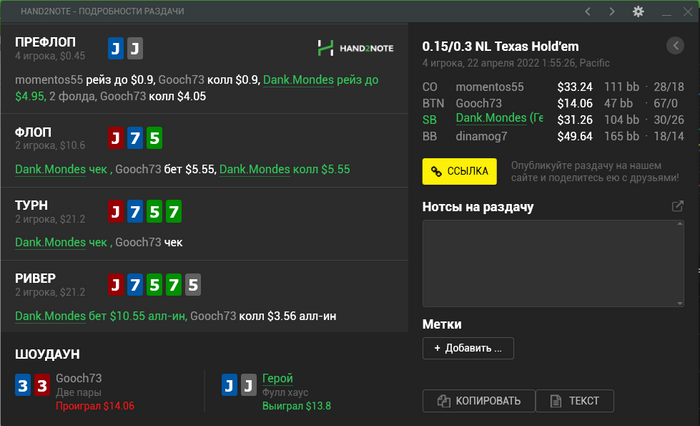Click blue 7 card on flop row
The height and width of the screenshot is (426, 700).
click(135, 138)
